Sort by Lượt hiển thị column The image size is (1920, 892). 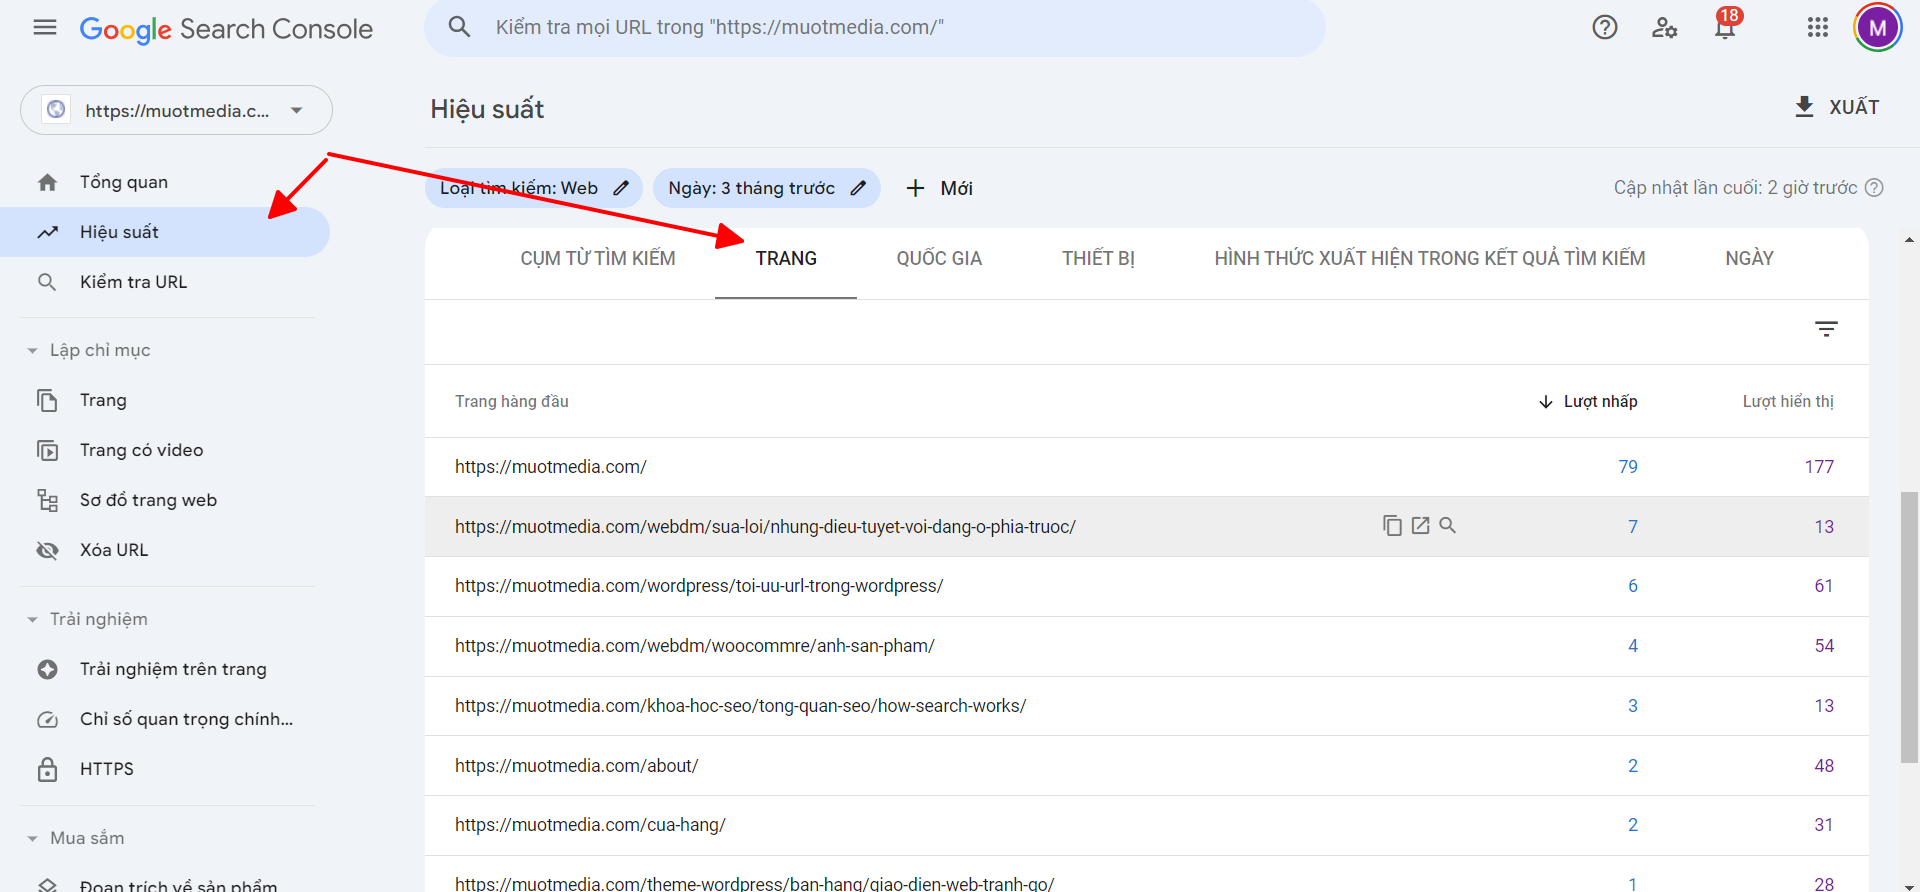click(1788, 401)
